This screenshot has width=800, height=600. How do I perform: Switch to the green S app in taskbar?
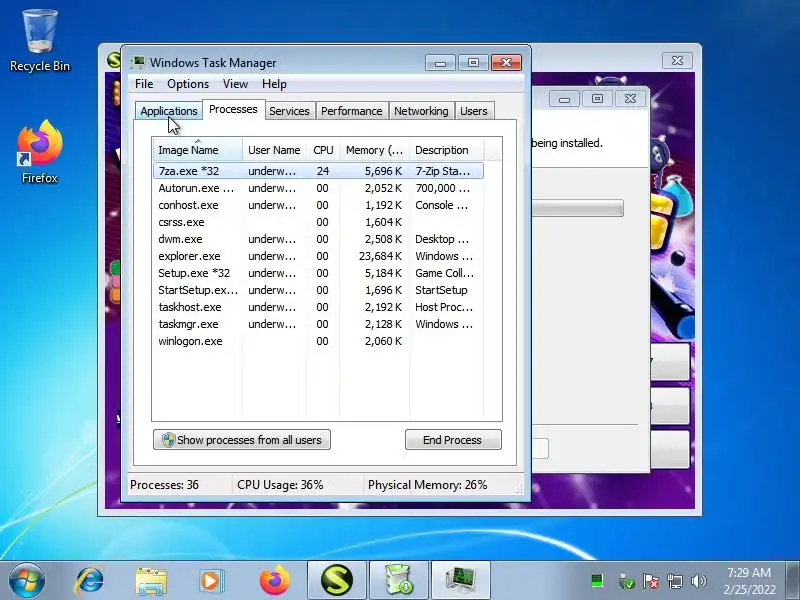tap(337, 581)
